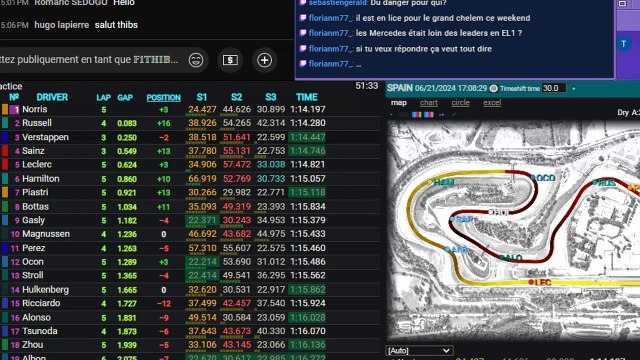Select driver Gasly in the timing table
The width and height of the screenshot is (640, 360).
pyautogui.click(x=33, y=220)
